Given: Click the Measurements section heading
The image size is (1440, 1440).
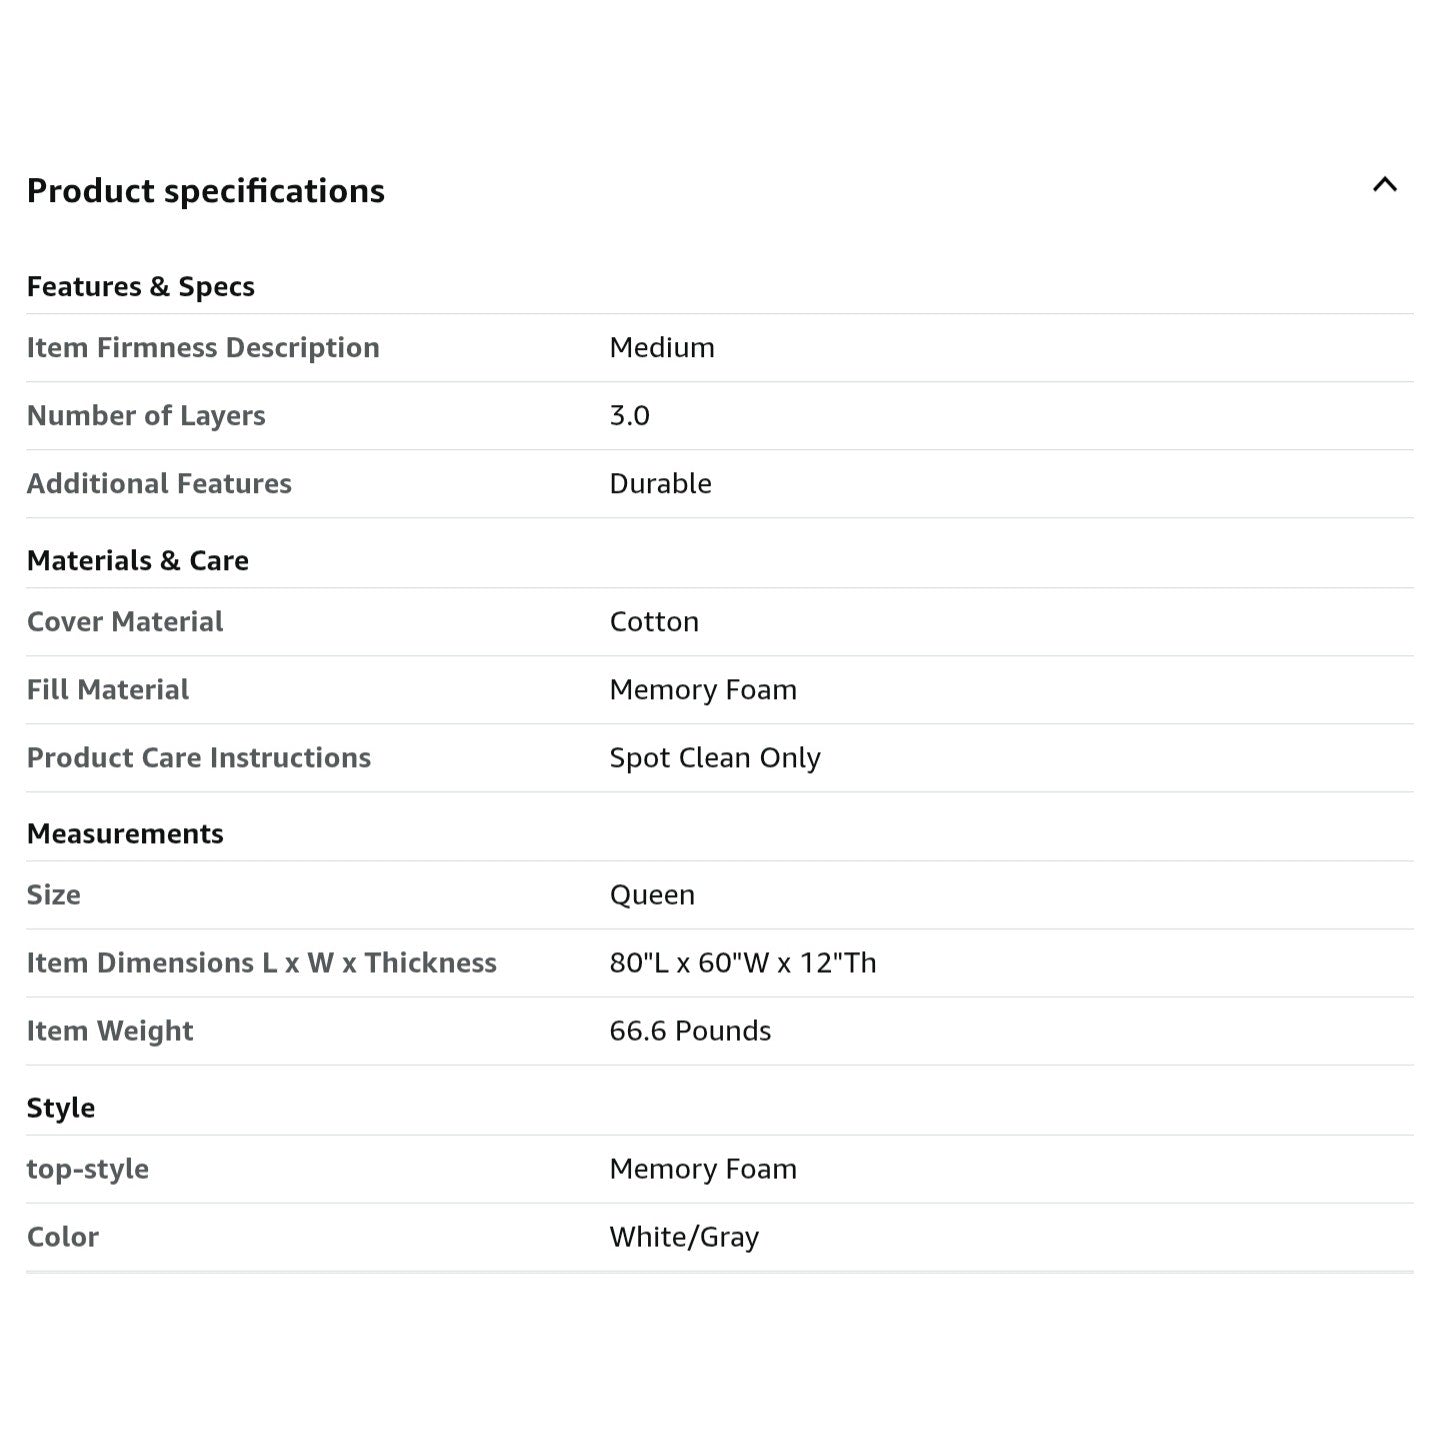Looking at the screenshot, I should click(125, 834).
